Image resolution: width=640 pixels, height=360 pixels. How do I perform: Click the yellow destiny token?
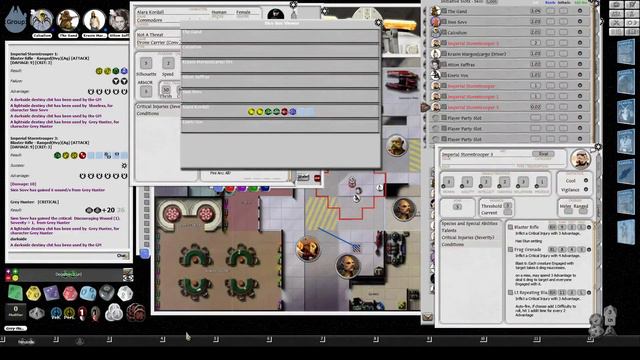[x=69, y=313]
